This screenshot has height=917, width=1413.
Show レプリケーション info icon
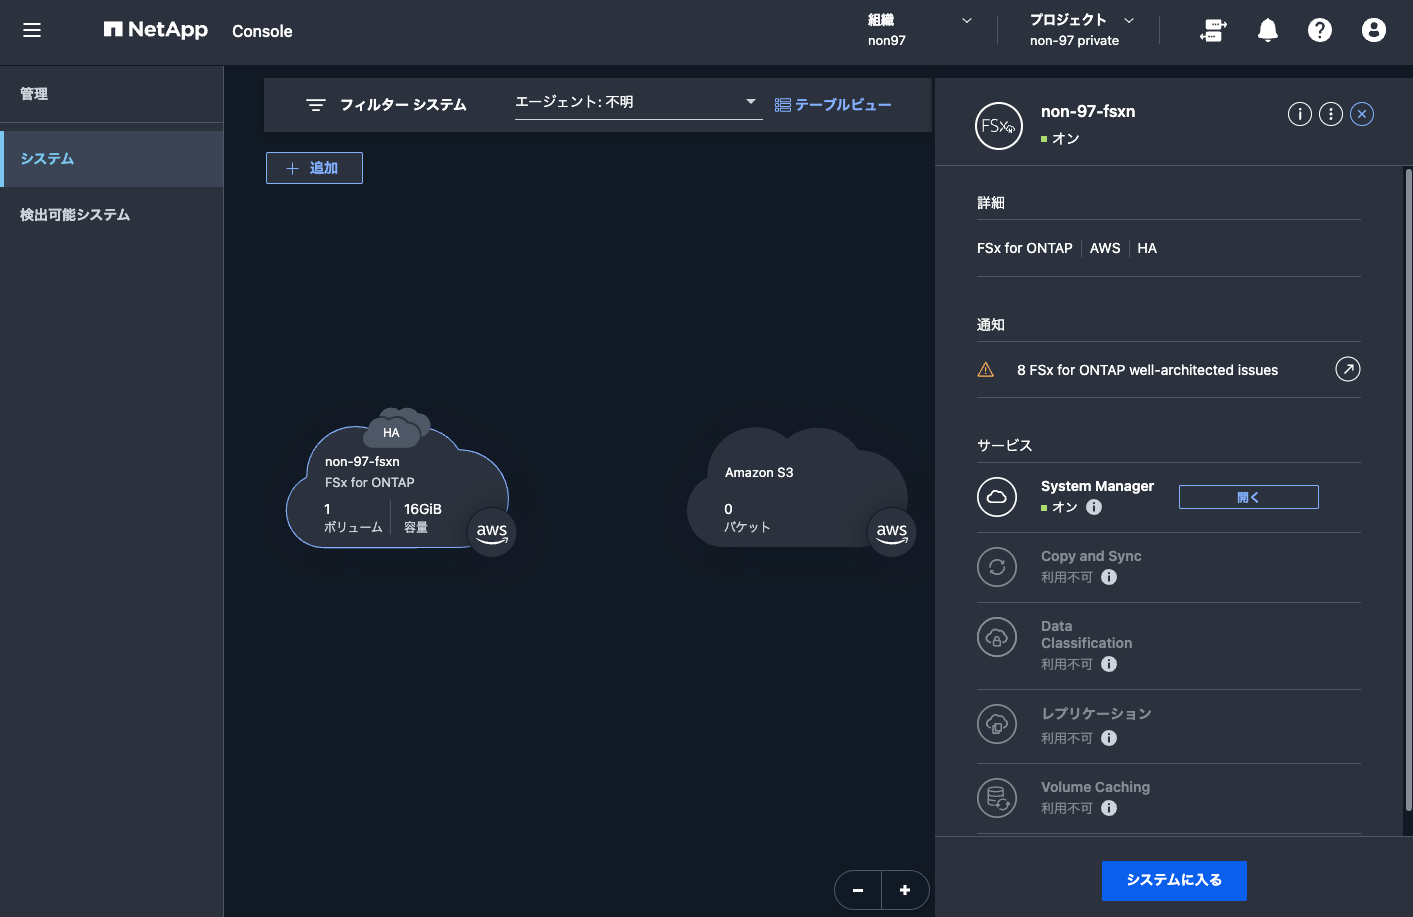[1109, 738]
